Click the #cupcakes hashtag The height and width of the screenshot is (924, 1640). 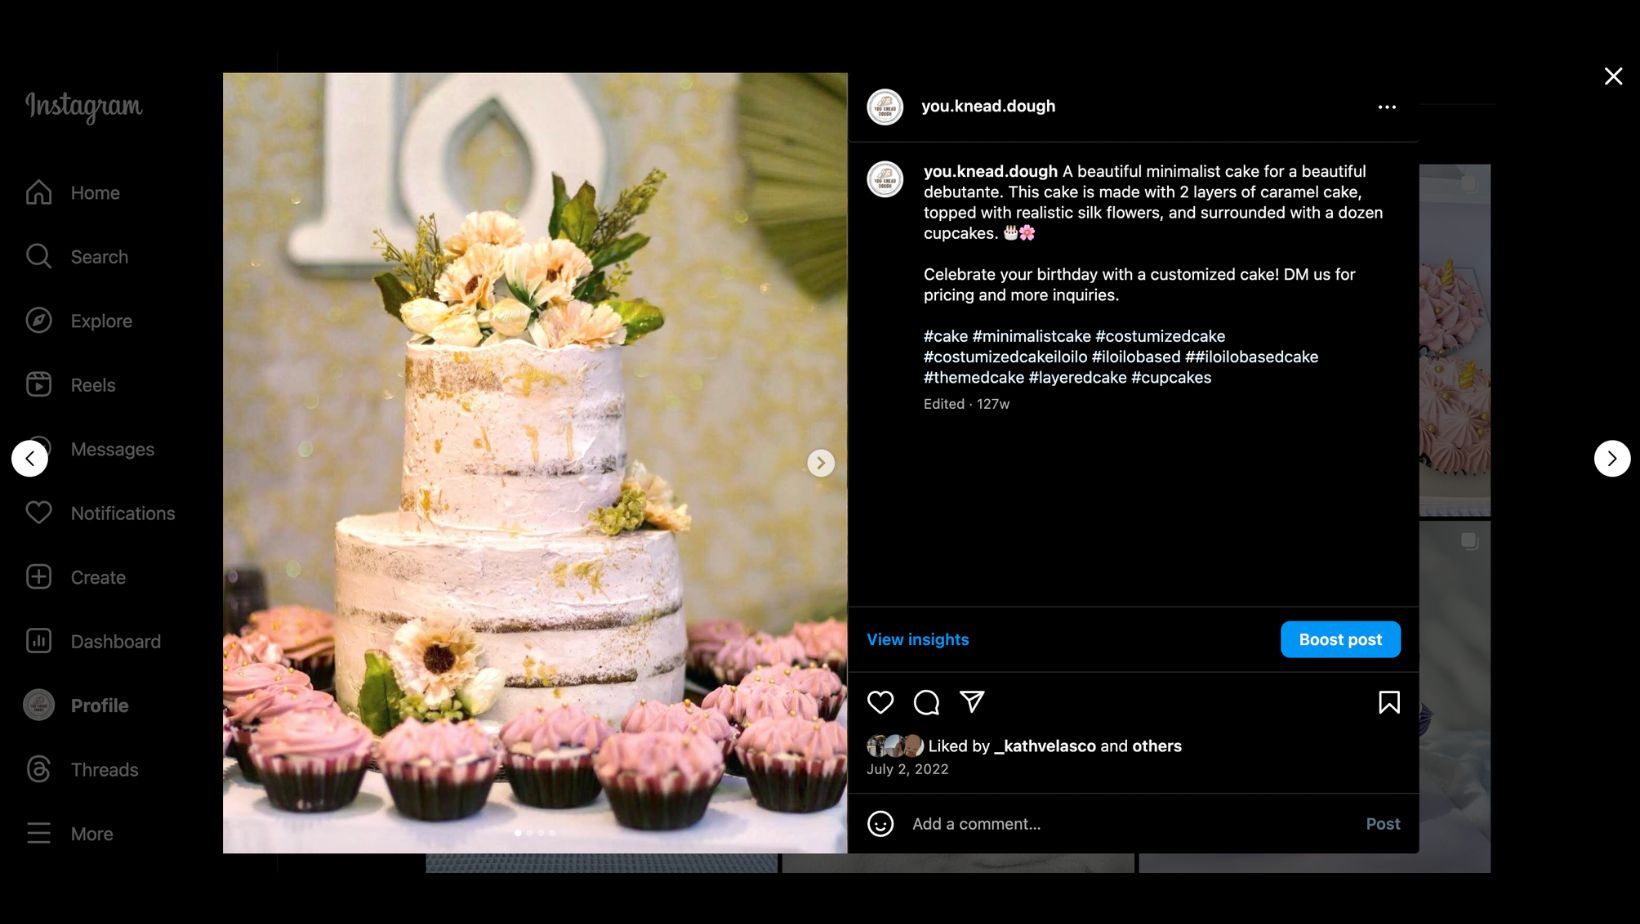pyautogui.click(x=1171, y=377)
